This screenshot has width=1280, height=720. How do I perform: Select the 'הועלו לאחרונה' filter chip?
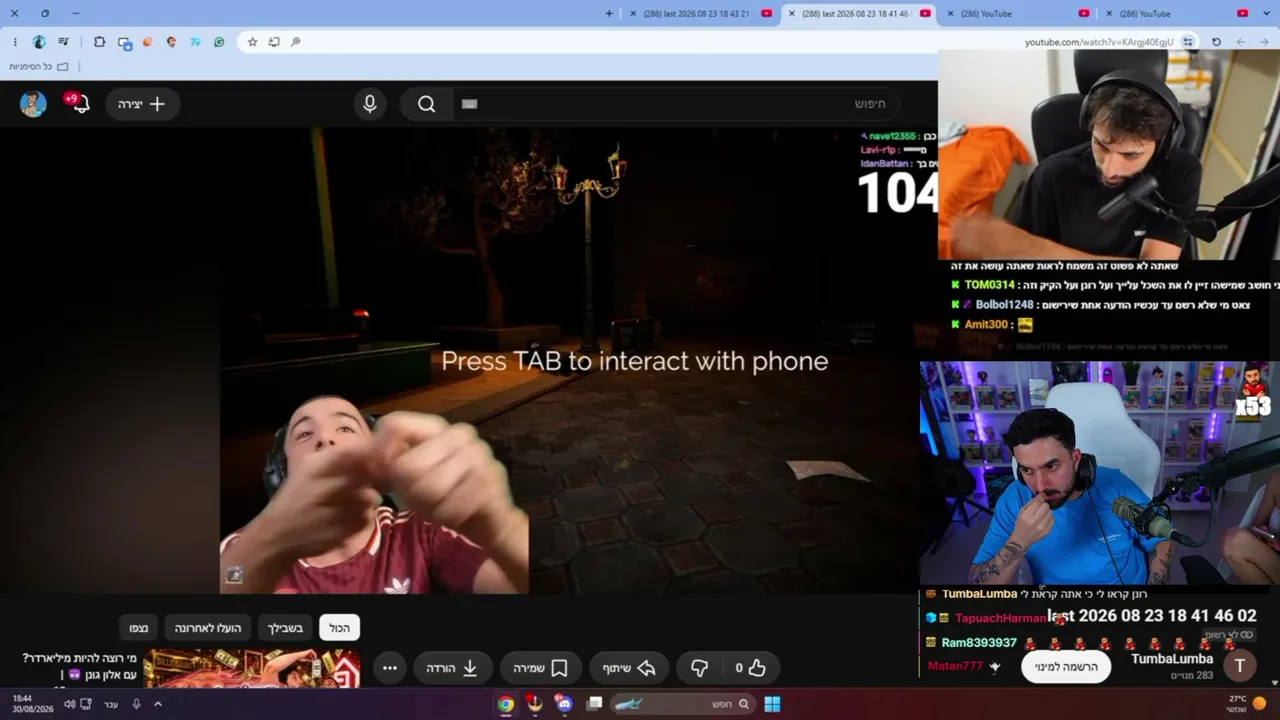point(208,628)
